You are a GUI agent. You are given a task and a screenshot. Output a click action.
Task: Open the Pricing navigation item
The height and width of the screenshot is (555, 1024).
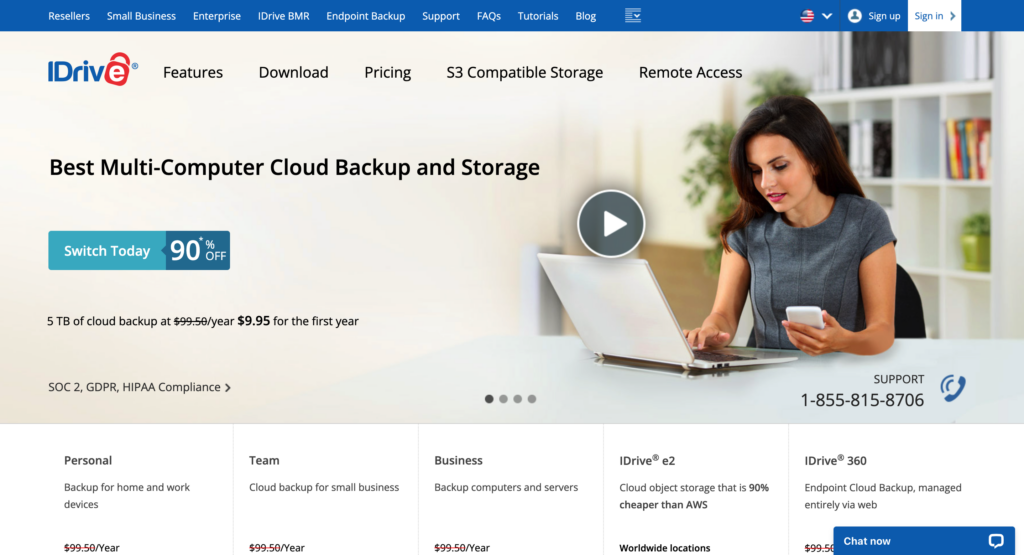click(387, 72)
